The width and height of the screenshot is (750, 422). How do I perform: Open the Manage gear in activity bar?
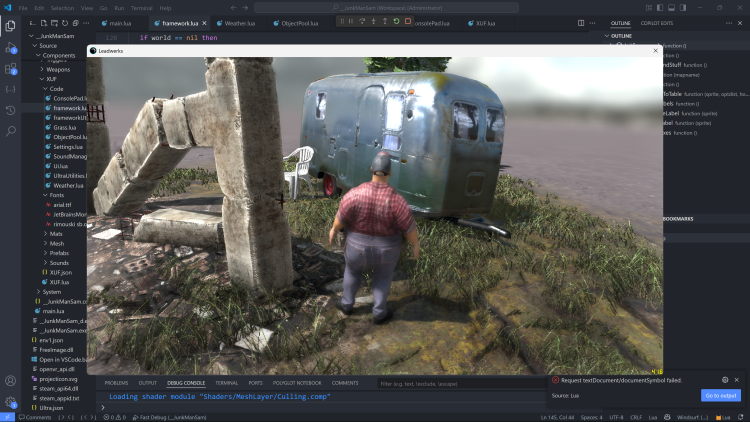click(10, 402)
